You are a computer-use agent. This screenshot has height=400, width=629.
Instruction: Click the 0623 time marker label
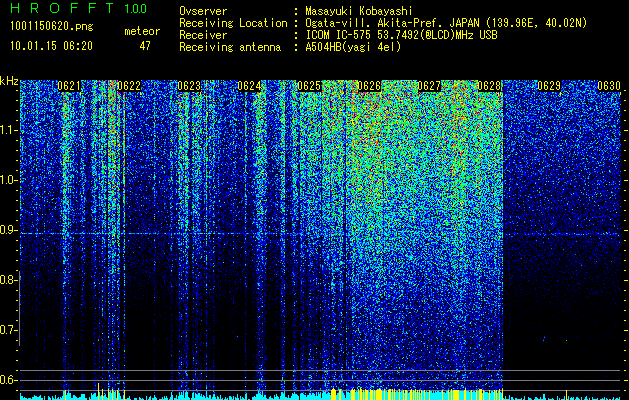point(189,86)
